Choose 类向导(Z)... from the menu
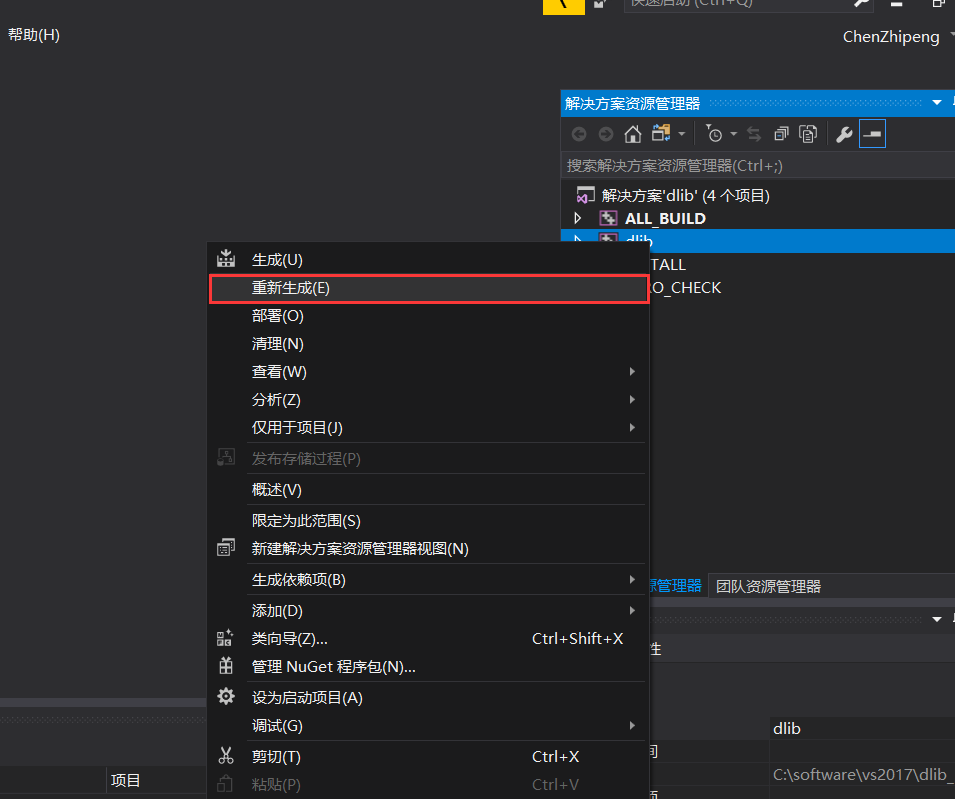955x799 pixels. click(428, 639)
